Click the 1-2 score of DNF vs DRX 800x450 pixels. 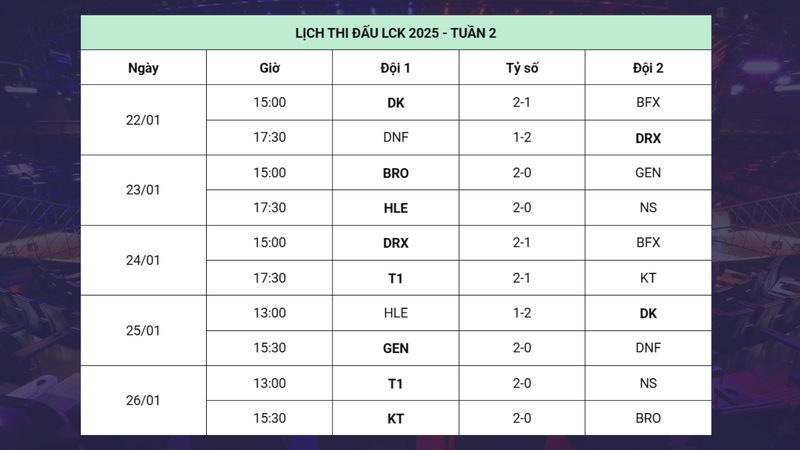tap(521, 138)
